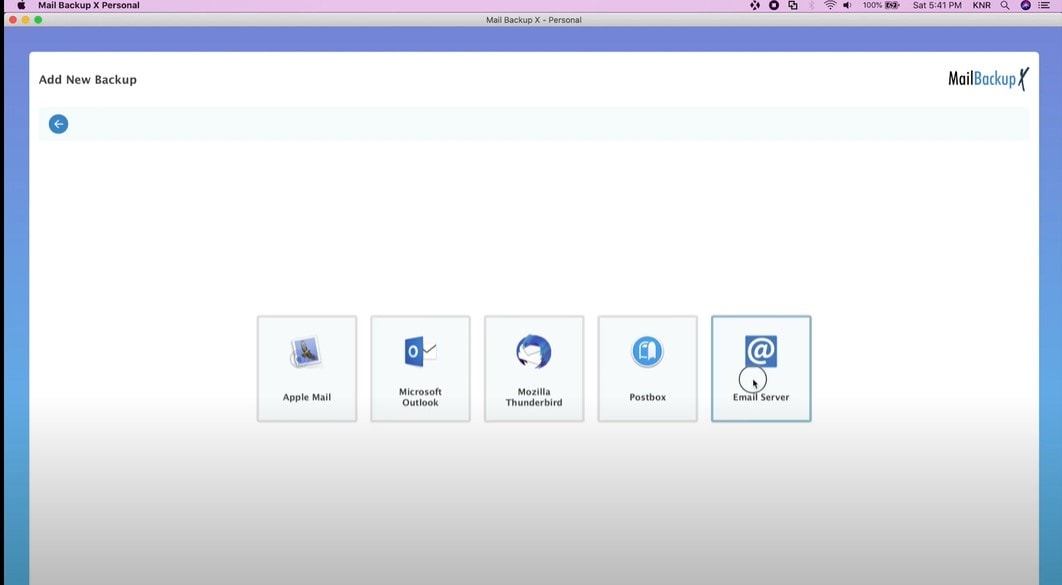Viewport: 1062px width, 585px height.
Task: Select the Postbox backup tile
Action: coord(647,369)
